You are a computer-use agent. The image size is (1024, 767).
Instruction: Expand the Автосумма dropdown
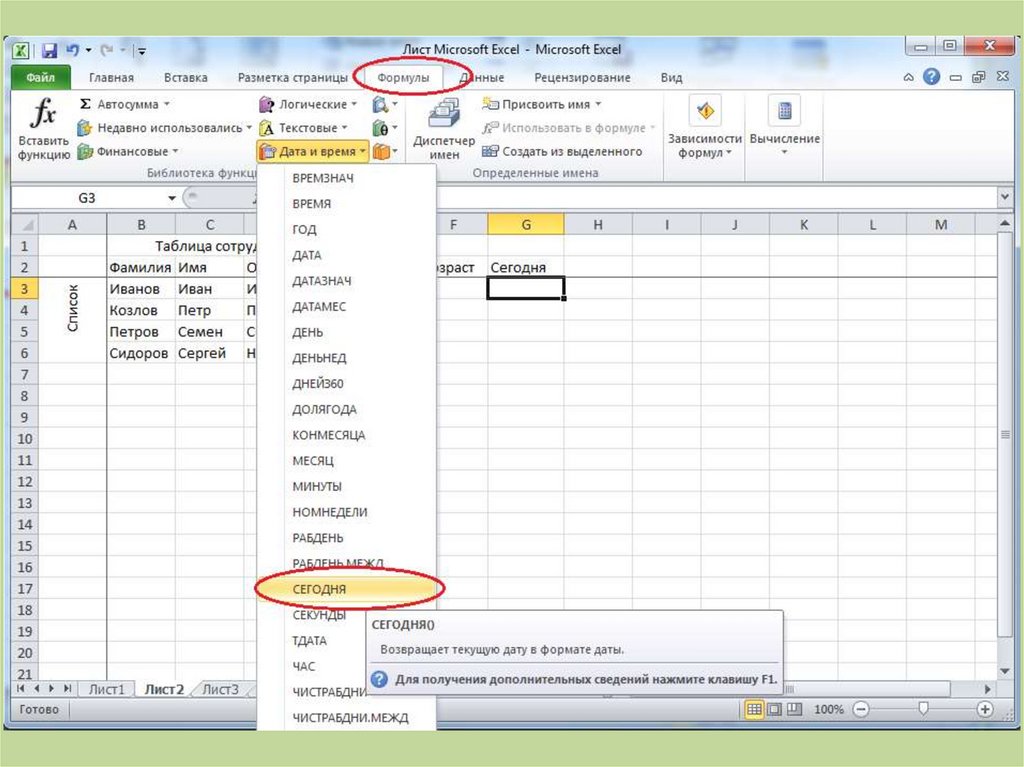click(167, 104)
